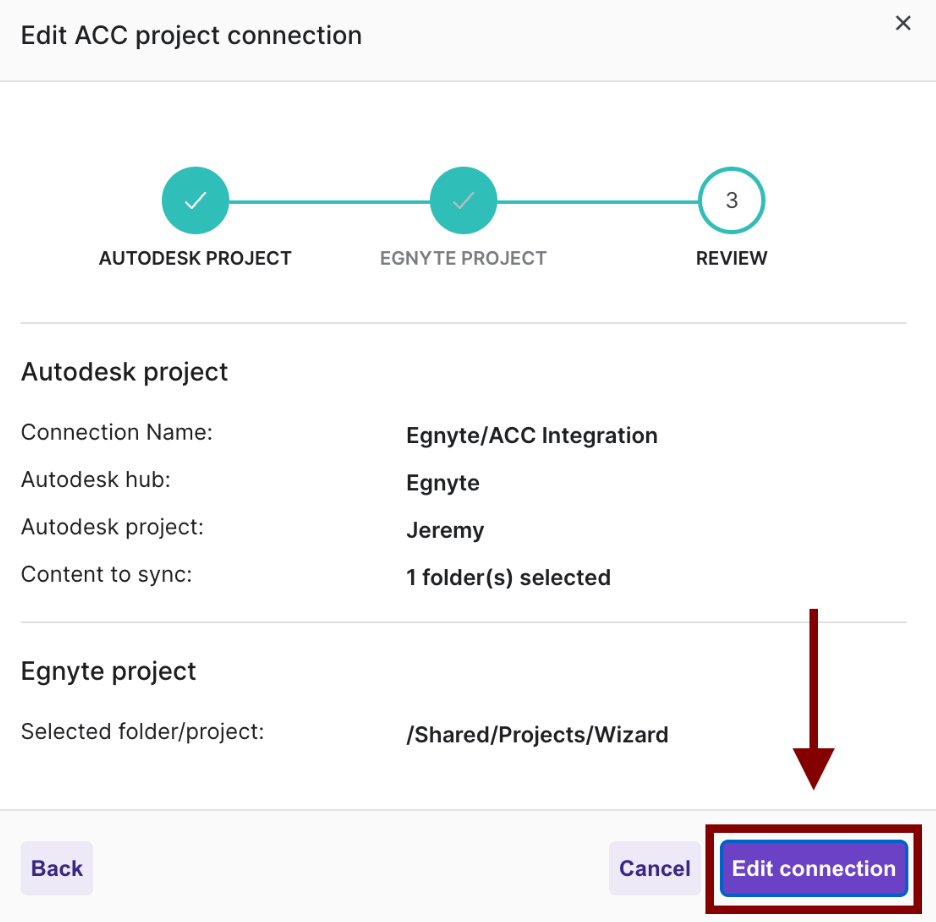Click the red arrow annotation pointing down
The image size is (936, 922).
(813, 700)
